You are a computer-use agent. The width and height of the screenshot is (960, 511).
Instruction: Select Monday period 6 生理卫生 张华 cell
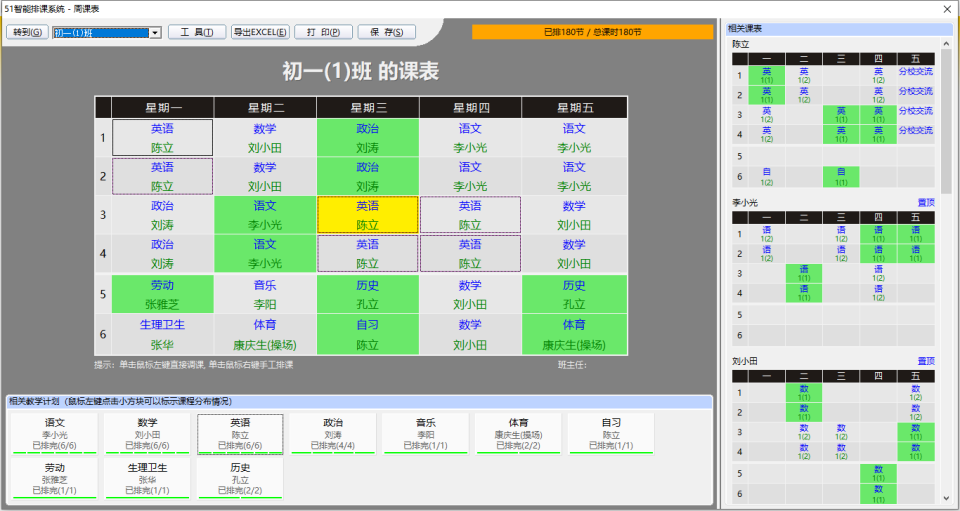point(162,334)
